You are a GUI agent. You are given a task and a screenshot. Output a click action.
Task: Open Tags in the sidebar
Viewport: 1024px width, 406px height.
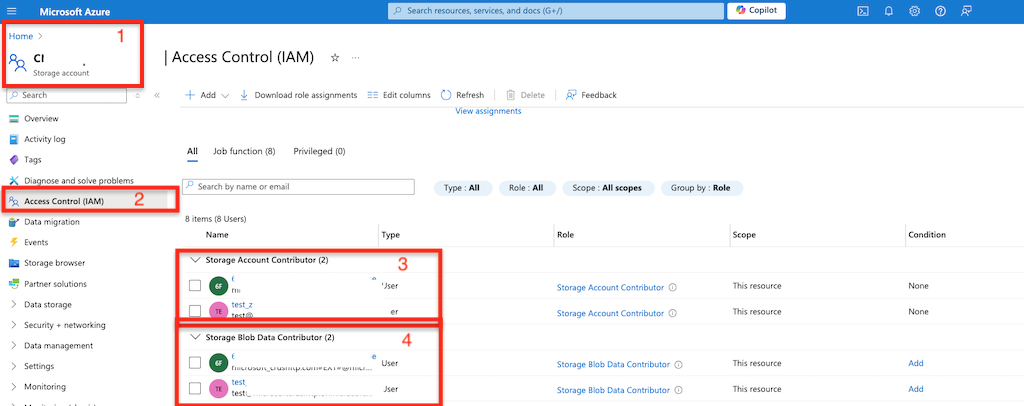33,159
